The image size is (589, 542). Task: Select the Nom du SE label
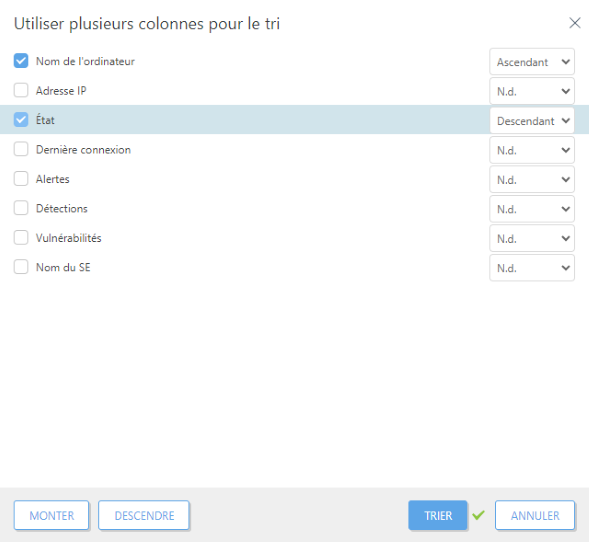[63, 267]
